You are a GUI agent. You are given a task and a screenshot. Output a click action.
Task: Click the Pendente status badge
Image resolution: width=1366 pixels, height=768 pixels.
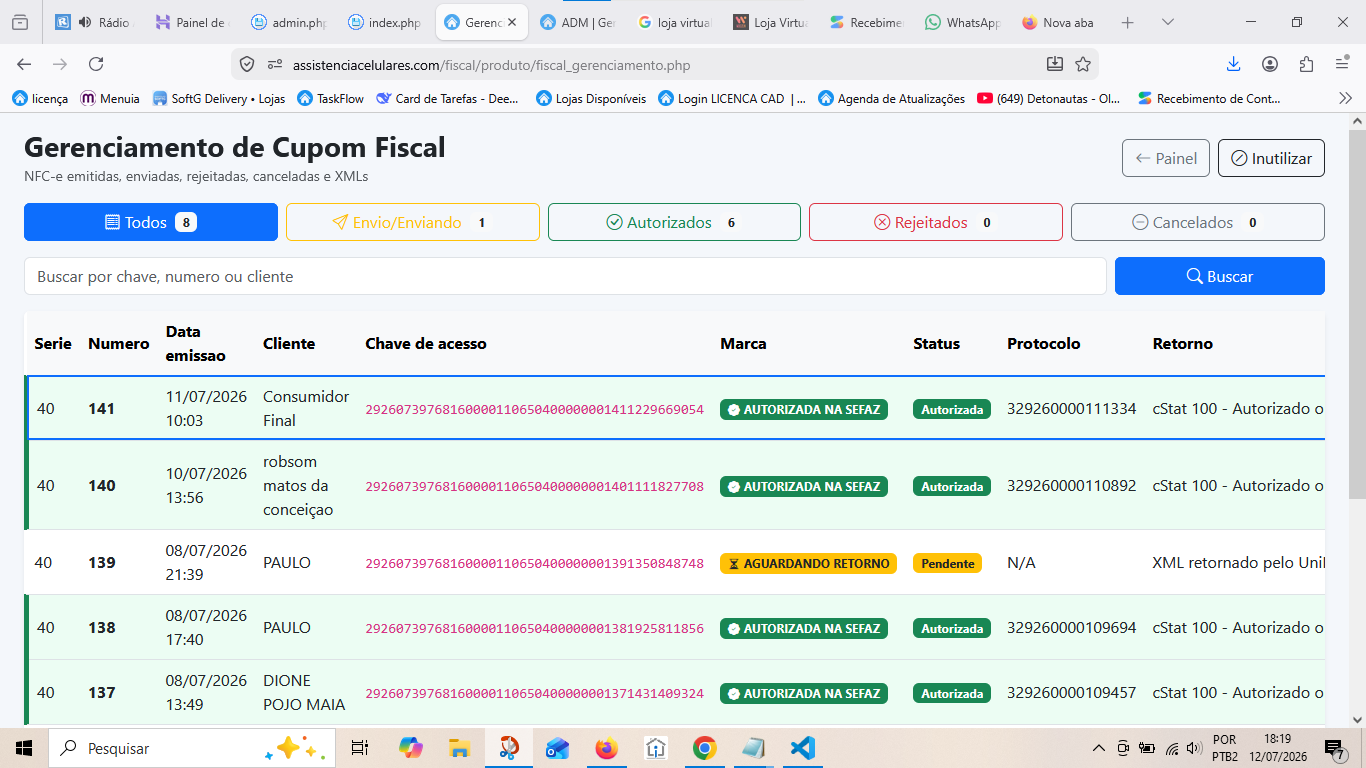(x=947, y=563)
